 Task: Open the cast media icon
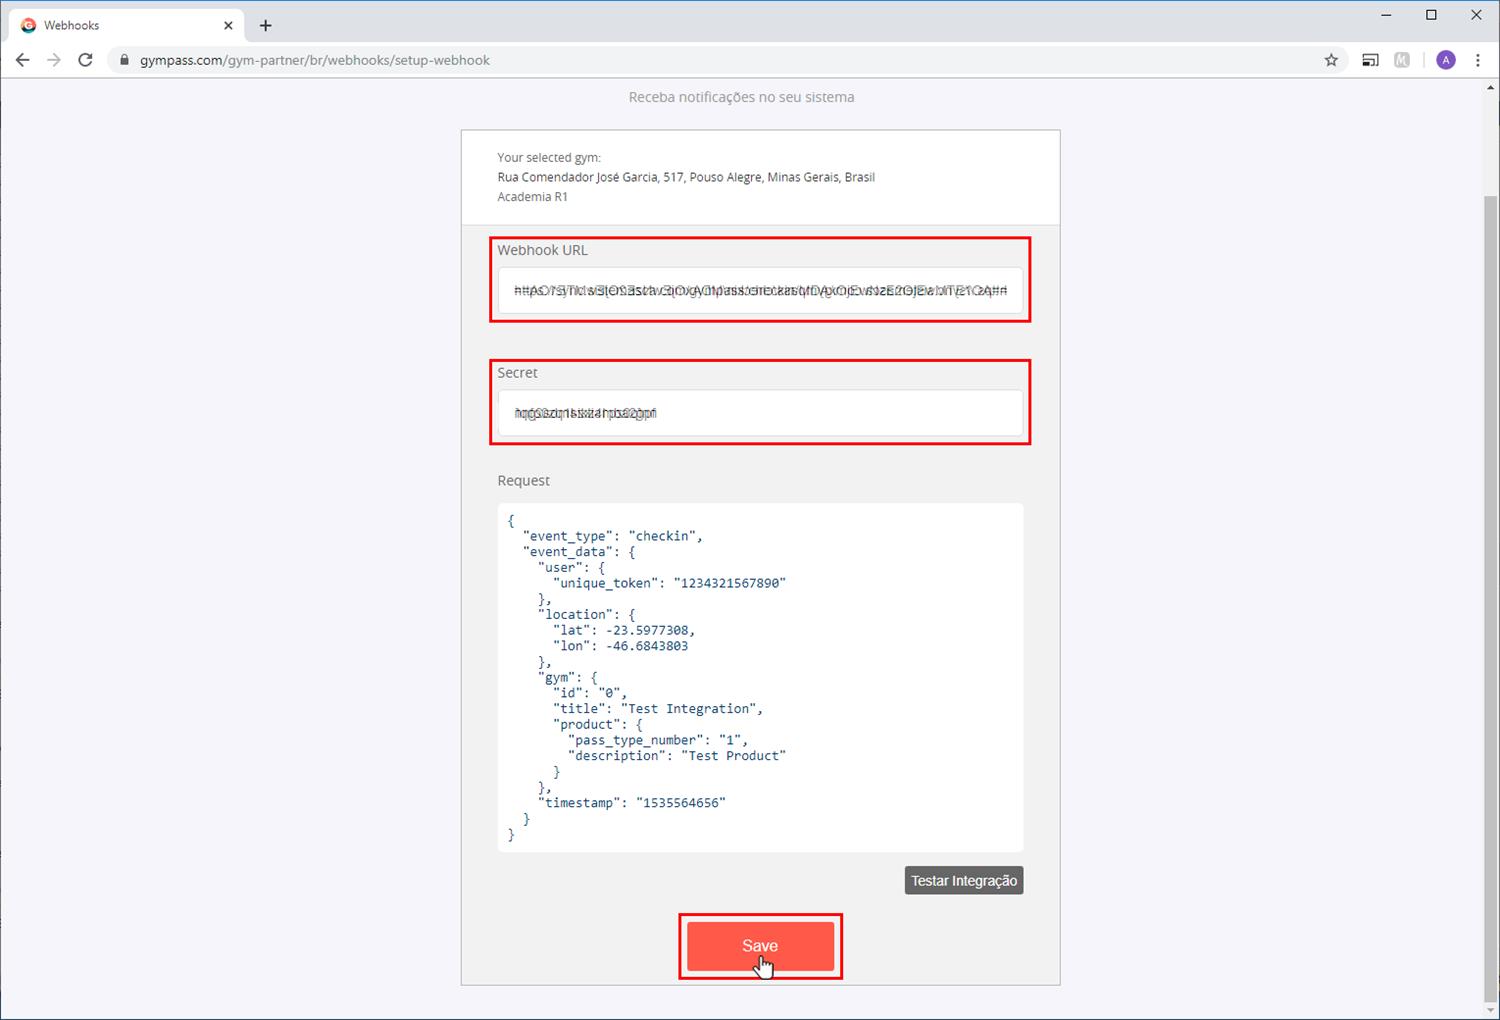point(1370,60)
